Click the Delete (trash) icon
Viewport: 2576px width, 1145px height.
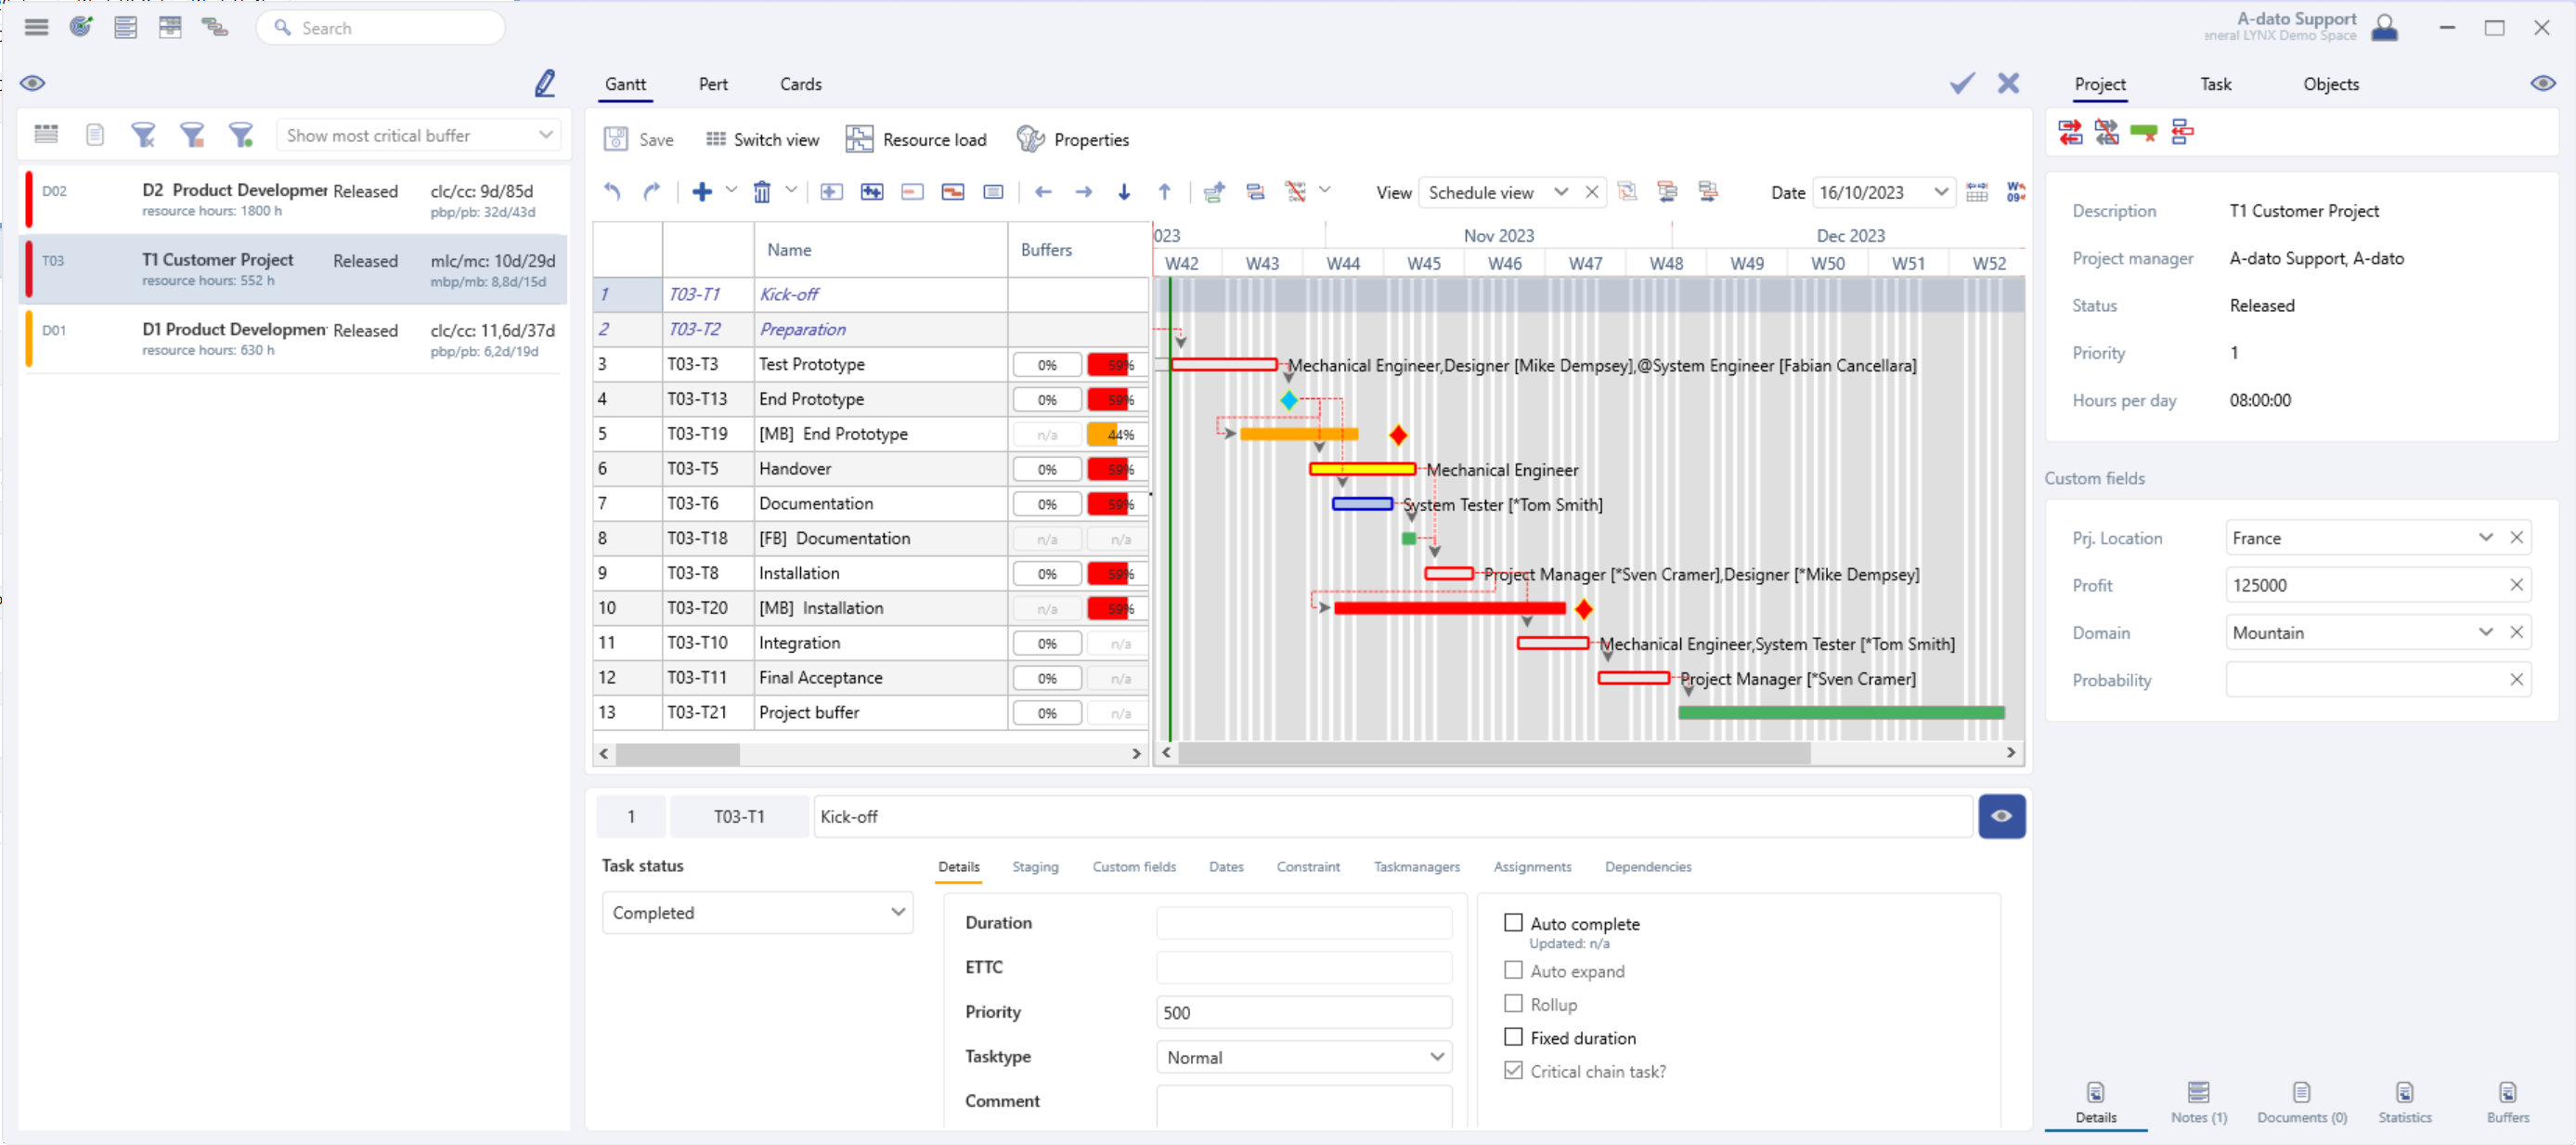point(761,191)
